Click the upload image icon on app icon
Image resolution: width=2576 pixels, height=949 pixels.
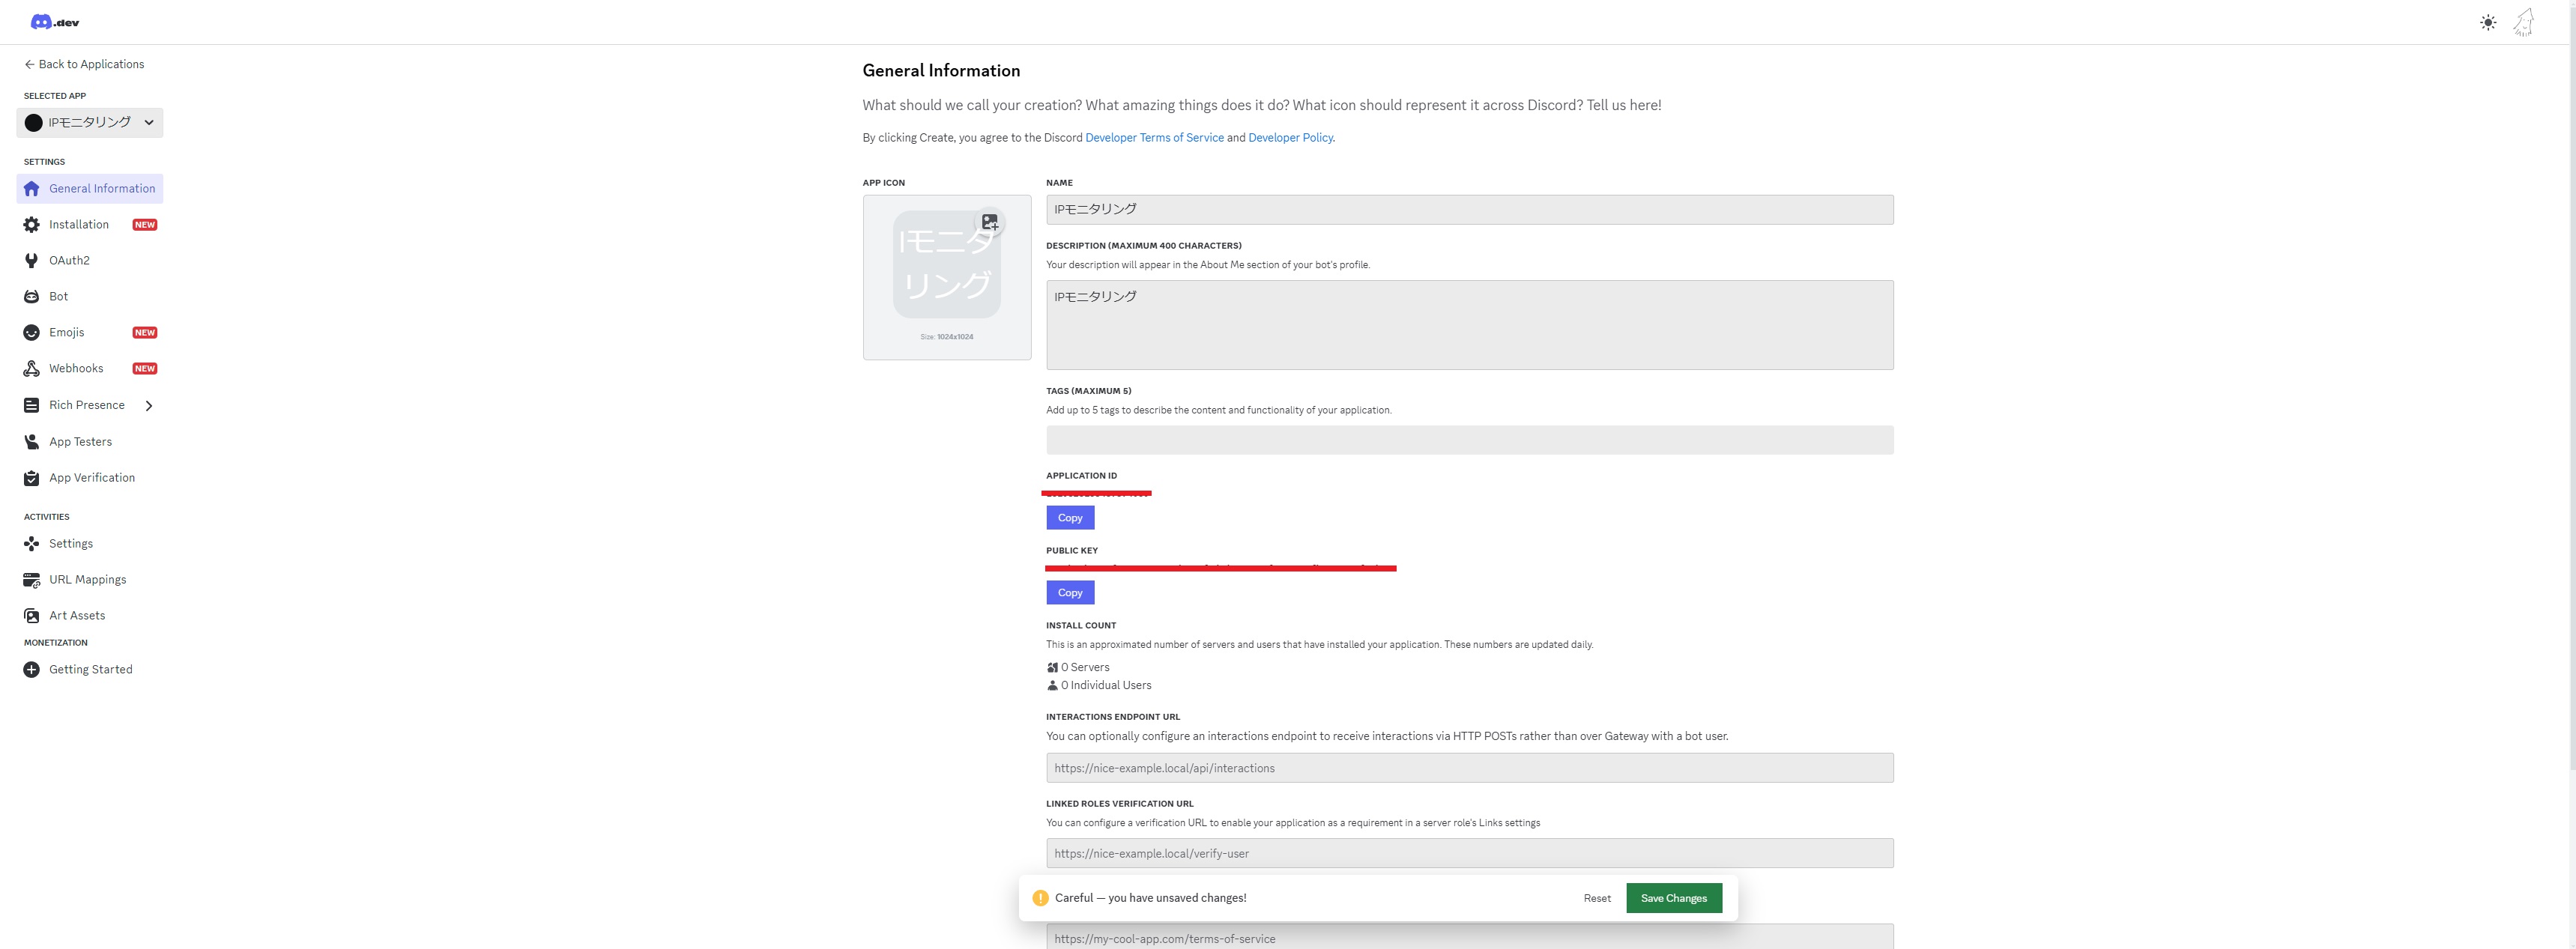(x=990, y=222)
